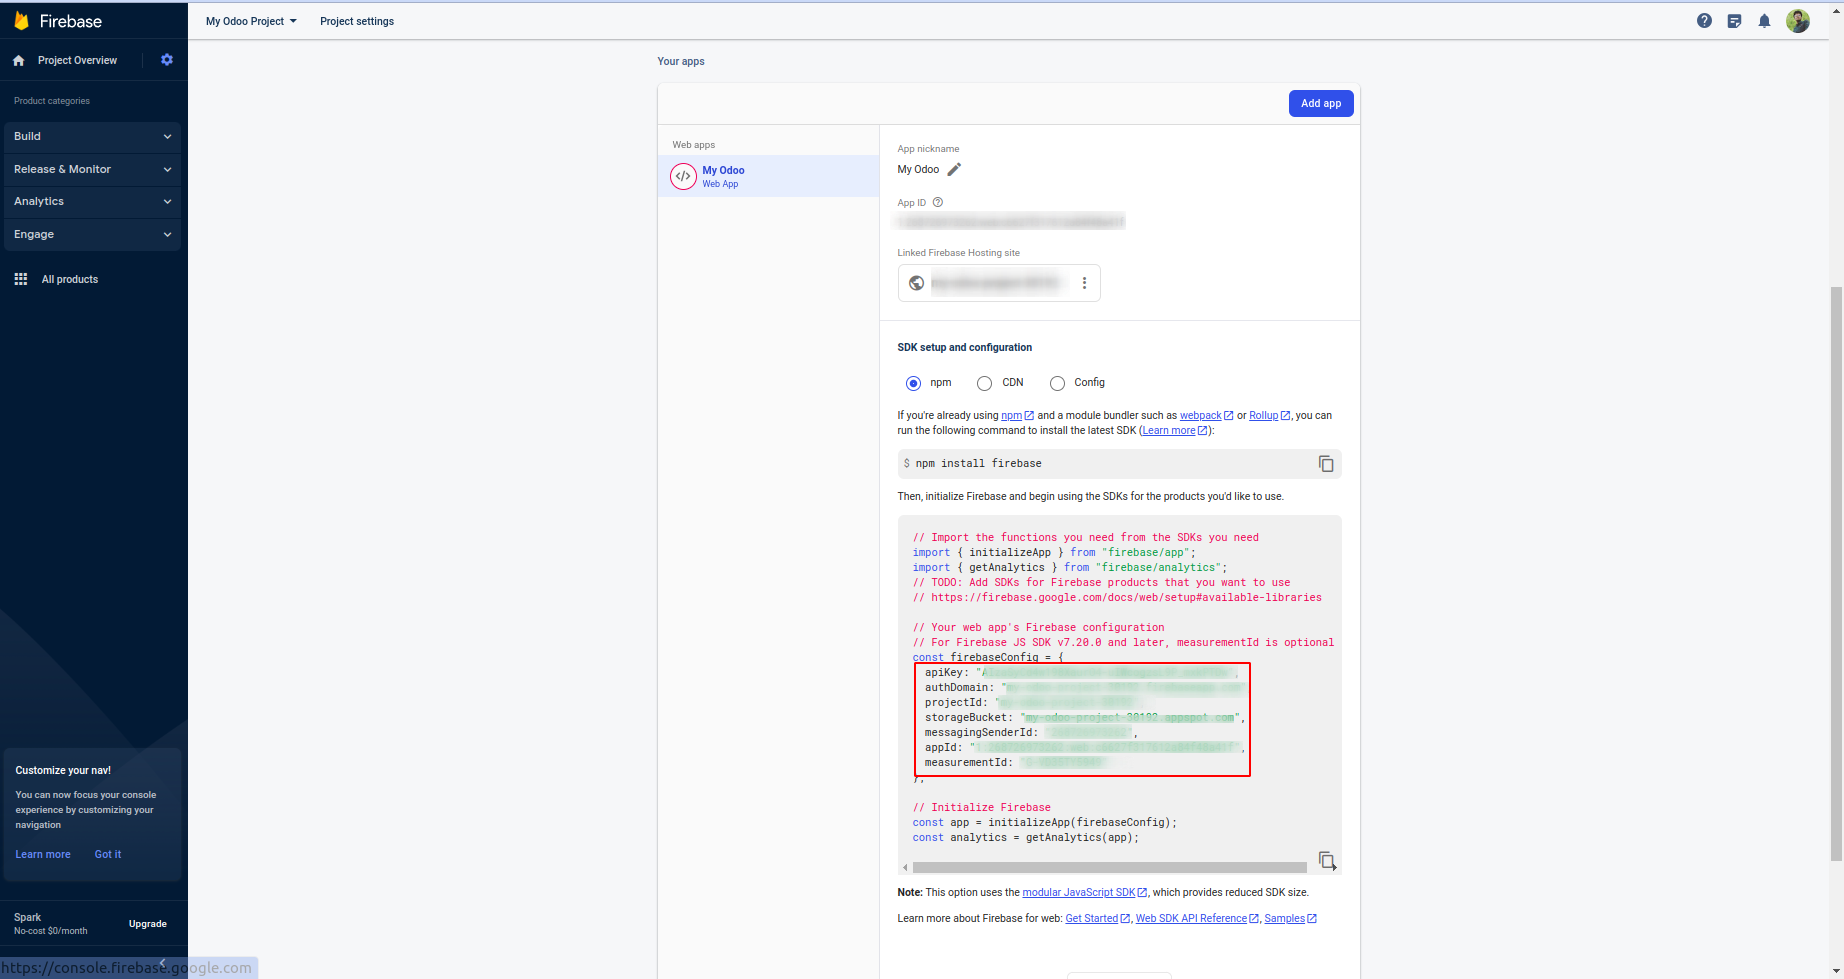Open the My Odoo Project dropdown
The image size is (1844, 979).
coord(251,21)
